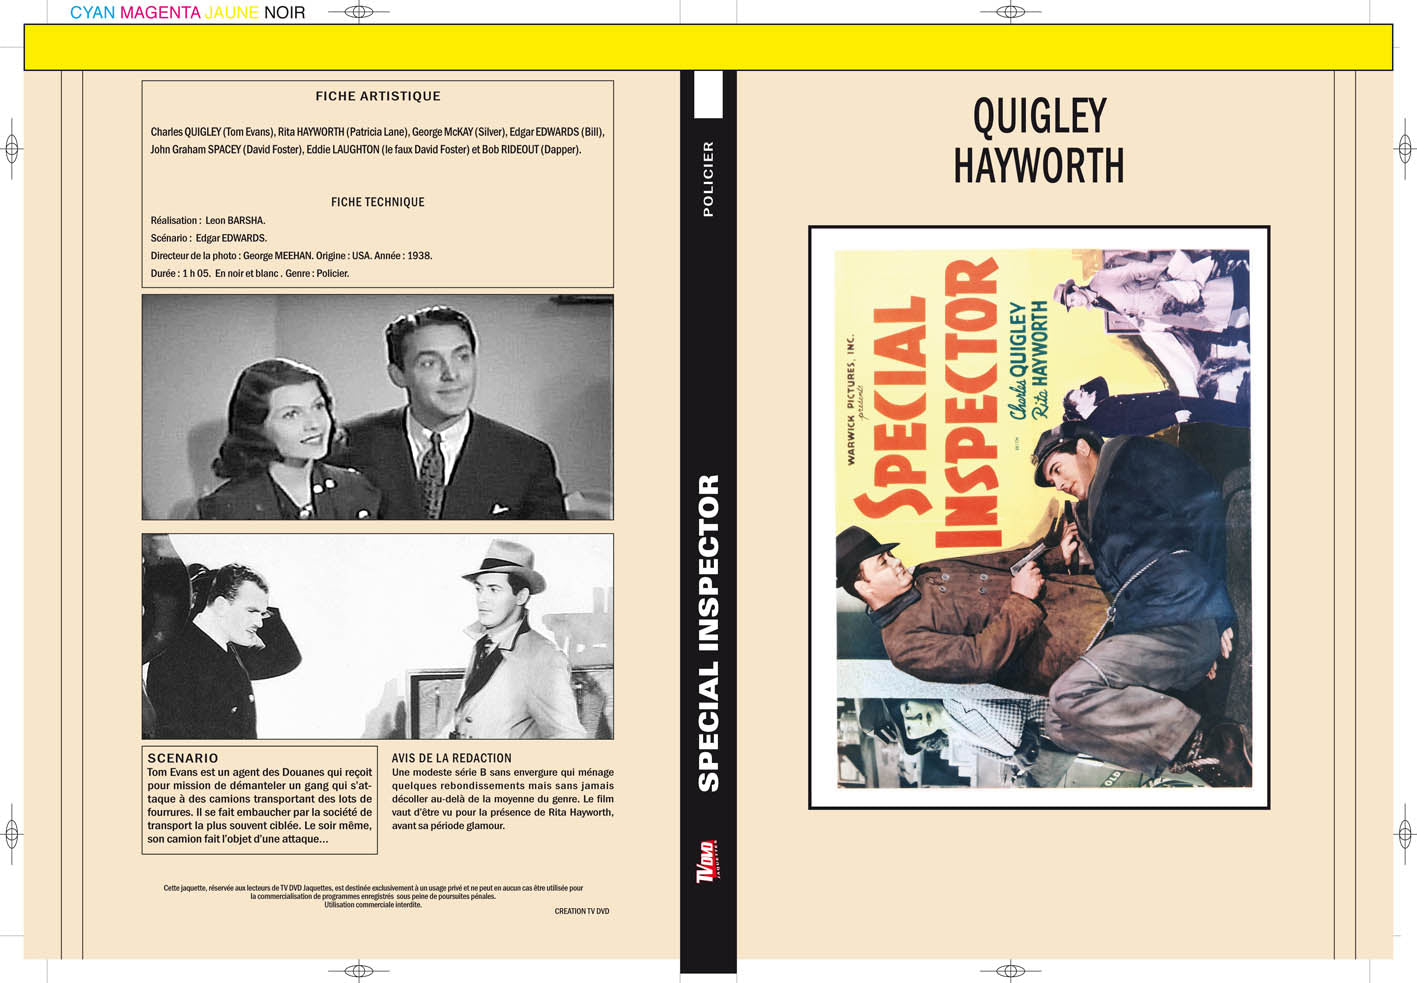The height and width of the screenshot is (983, 1417).
Task: Click the bottom registration crosshair beneath the back cover
Action: tap(358, 971)
